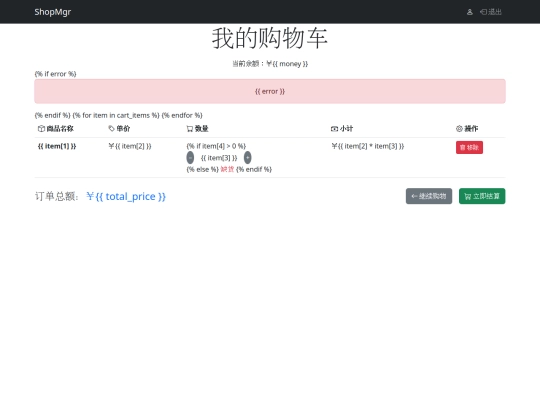Click the {% if error %} template text
This screenshot has width=540, height=405.
(55, 74)
